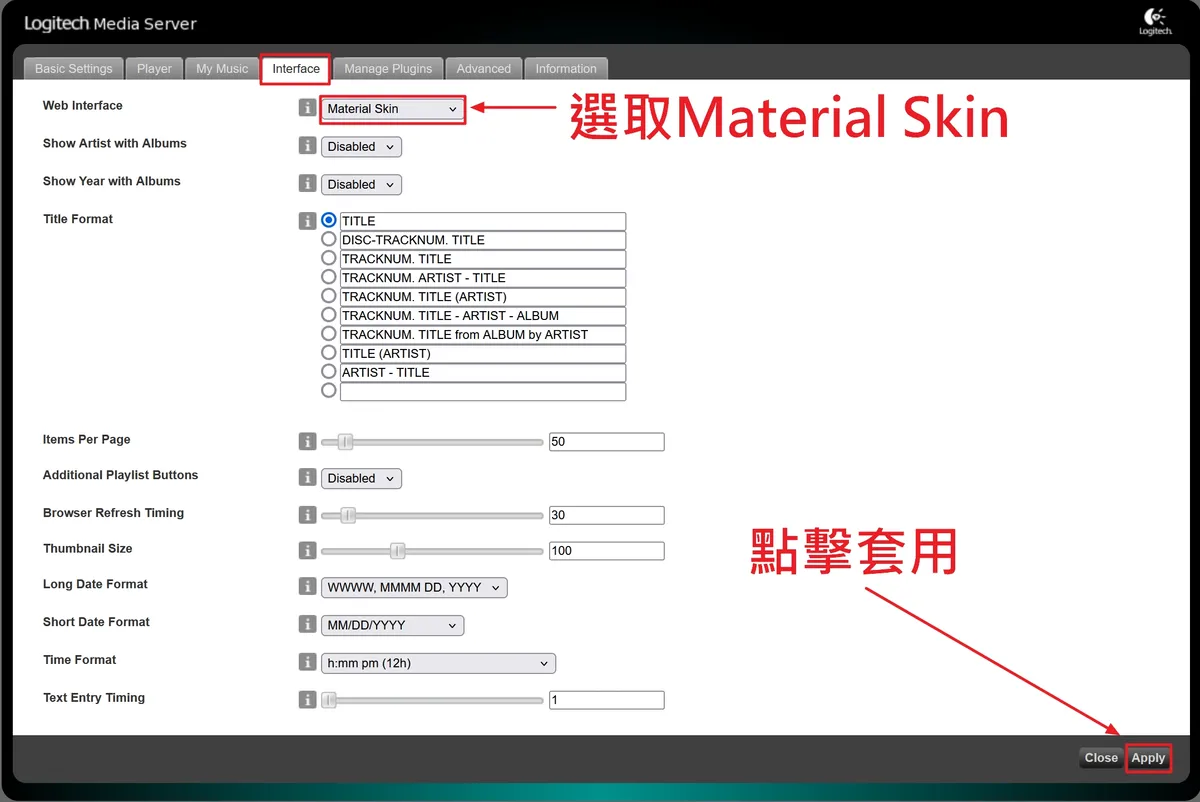Screen dimensions: 1200x802
Task: Click info icon for Browser Refresh Timing
Action: point(307,515)
